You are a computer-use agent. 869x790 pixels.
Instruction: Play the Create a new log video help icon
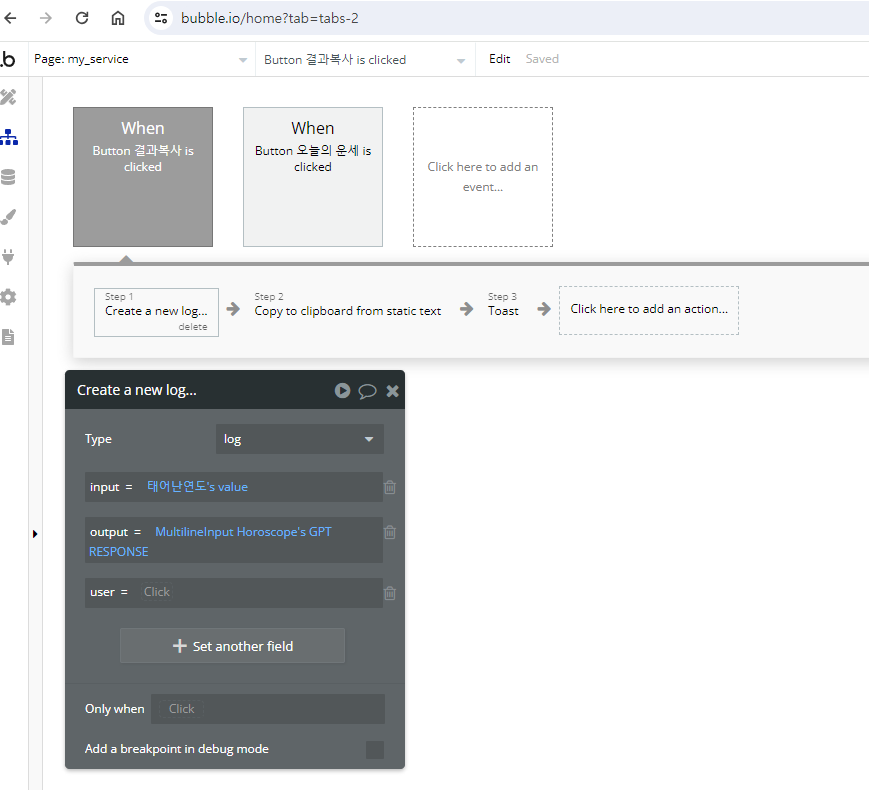[x=343, y=391]
